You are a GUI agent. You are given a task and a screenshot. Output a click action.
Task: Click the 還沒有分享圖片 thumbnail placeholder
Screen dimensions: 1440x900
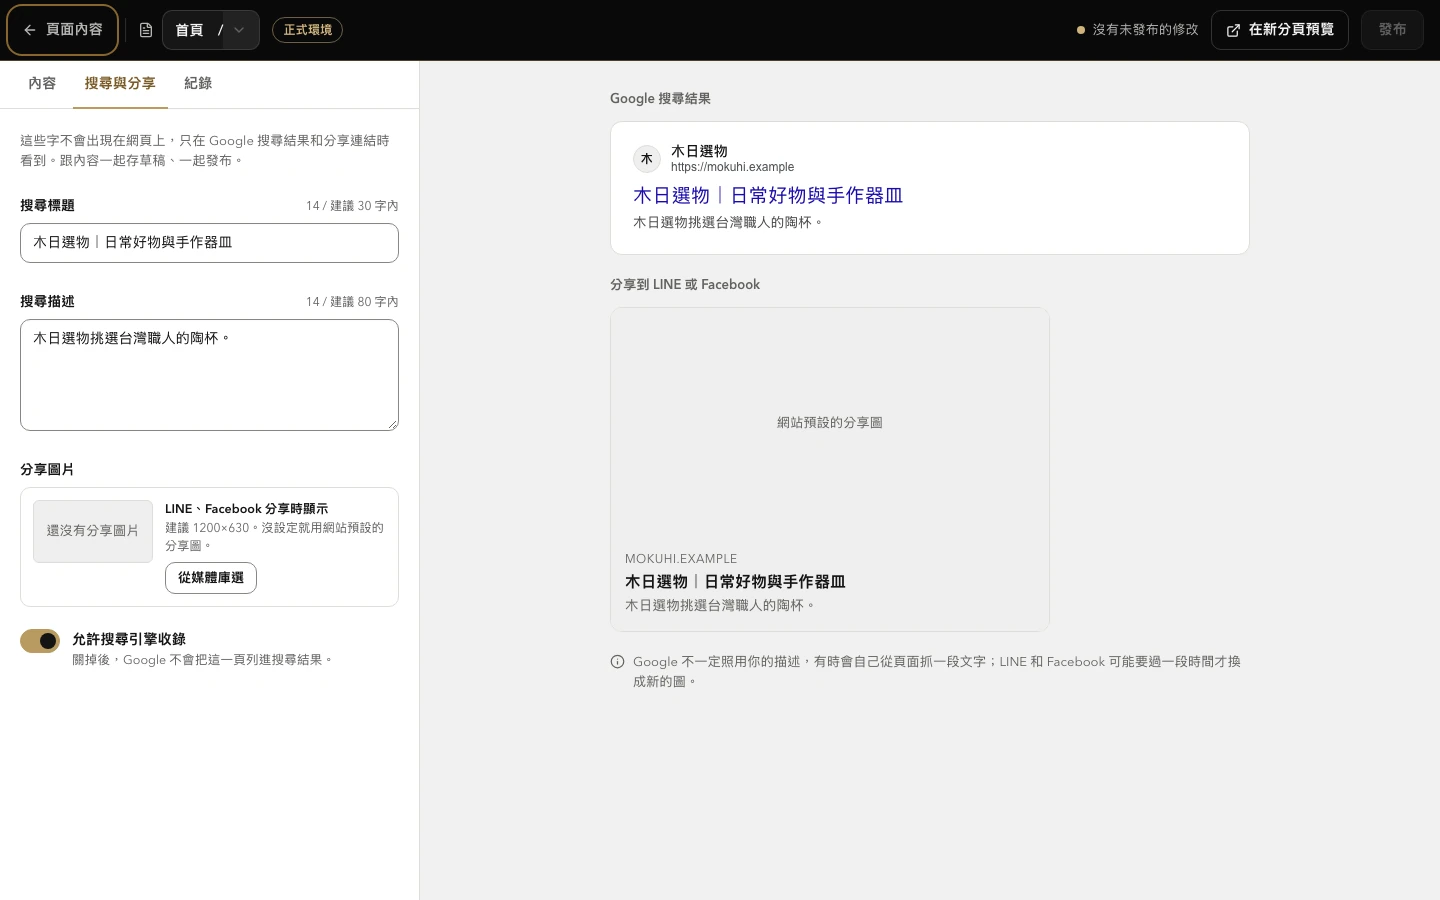pyautogui.click(x=93, y=531)
